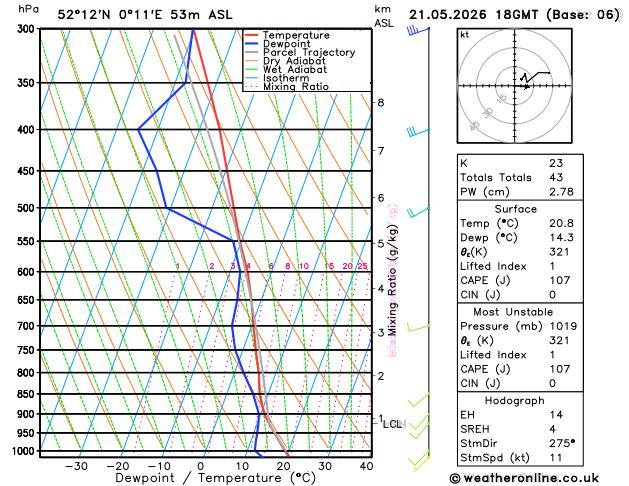629x486 pixels.
Task: Click the Totals Totals value 43
Action: click(556, 177)
